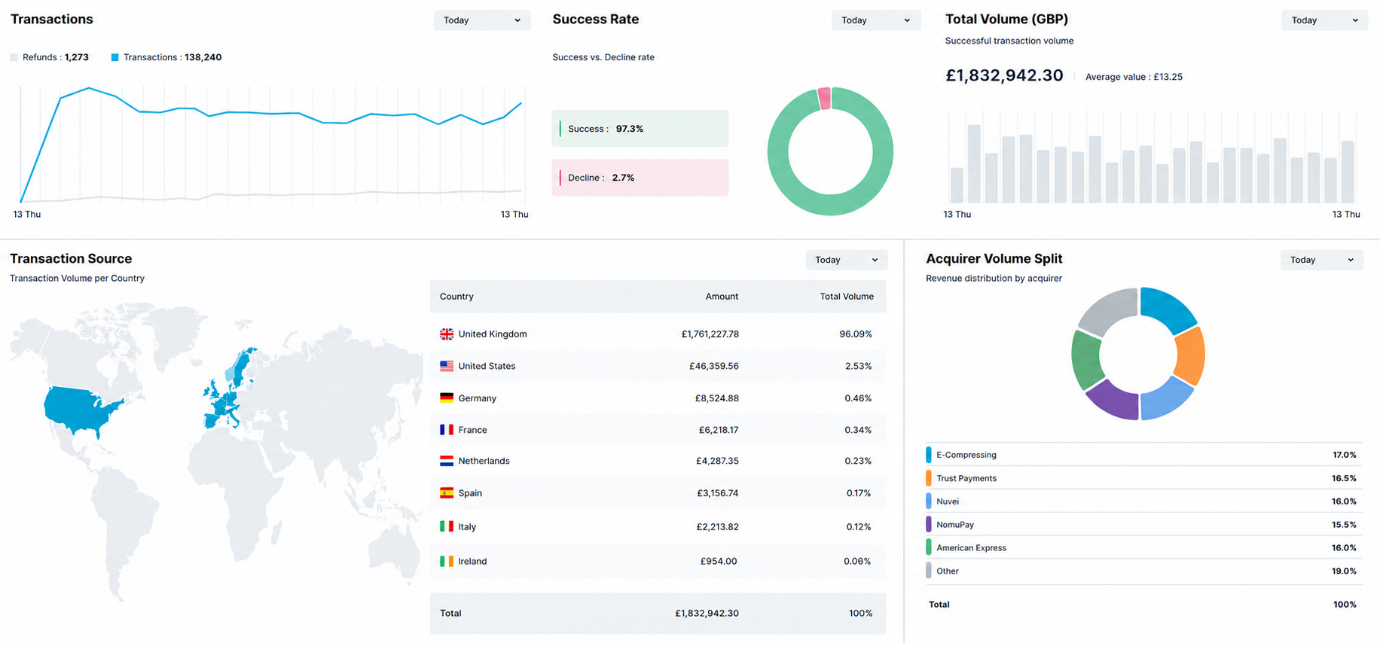The width and height of the screenshot is (1380, 646).
Task: Click the United Kingdom flag icon
Action: (x=446, y=334)
